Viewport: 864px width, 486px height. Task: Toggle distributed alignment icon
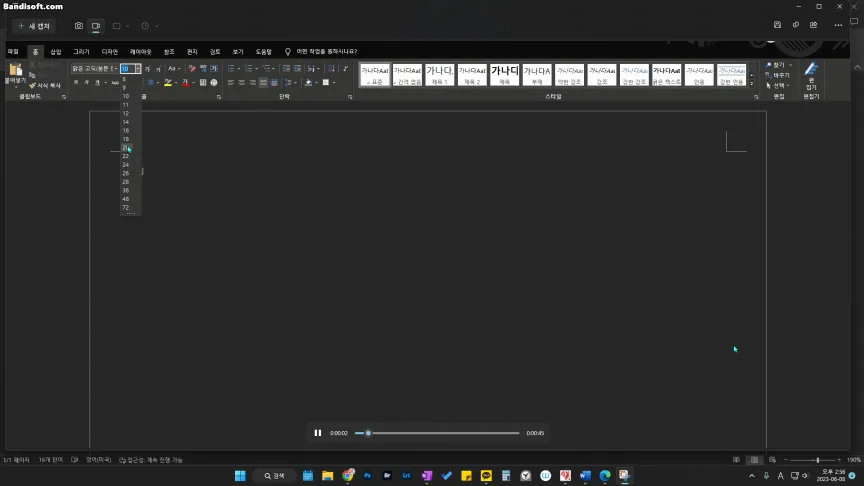[274, 83]
